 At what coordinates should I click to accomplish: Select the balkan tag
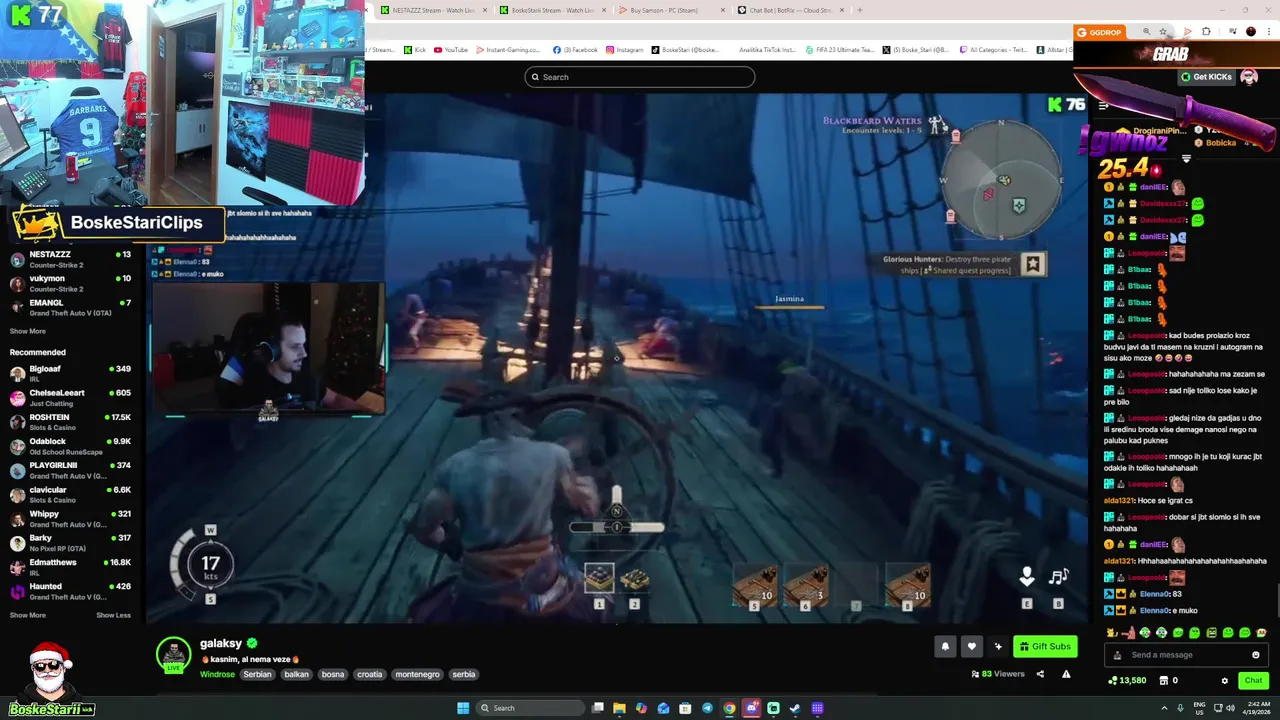(x=296, y=674)
